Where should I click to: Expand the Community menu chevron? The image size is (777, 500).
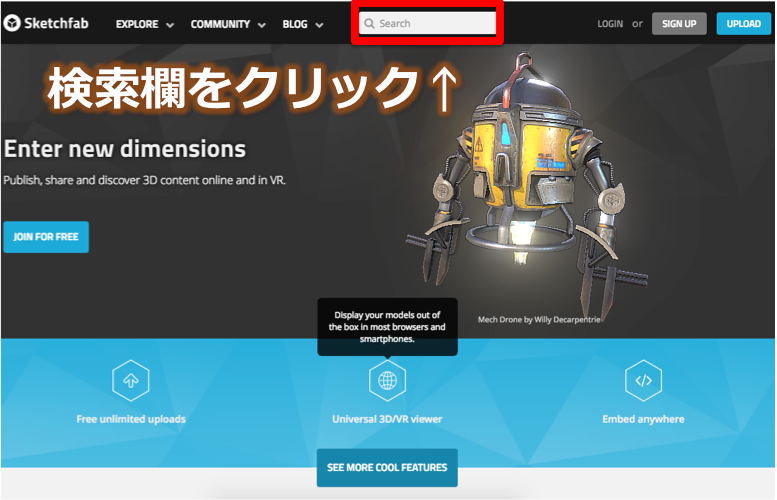(262, 25)
